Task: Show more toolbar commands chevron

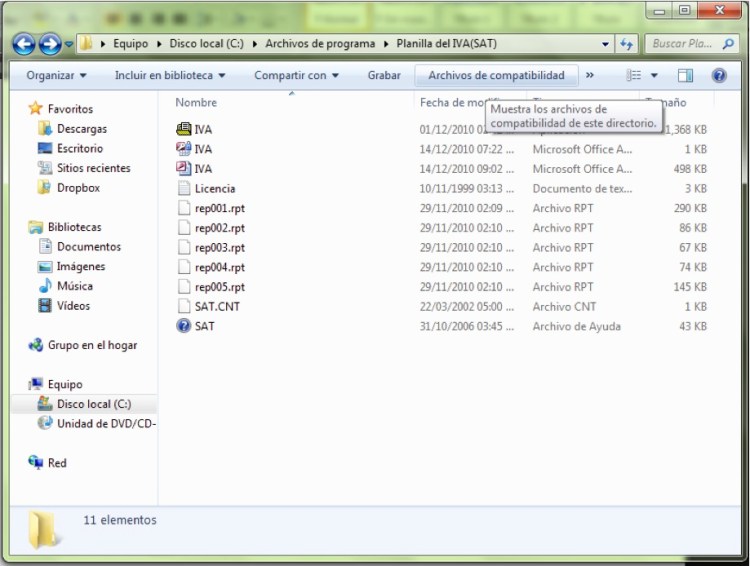Action: [x=589, y=75]
